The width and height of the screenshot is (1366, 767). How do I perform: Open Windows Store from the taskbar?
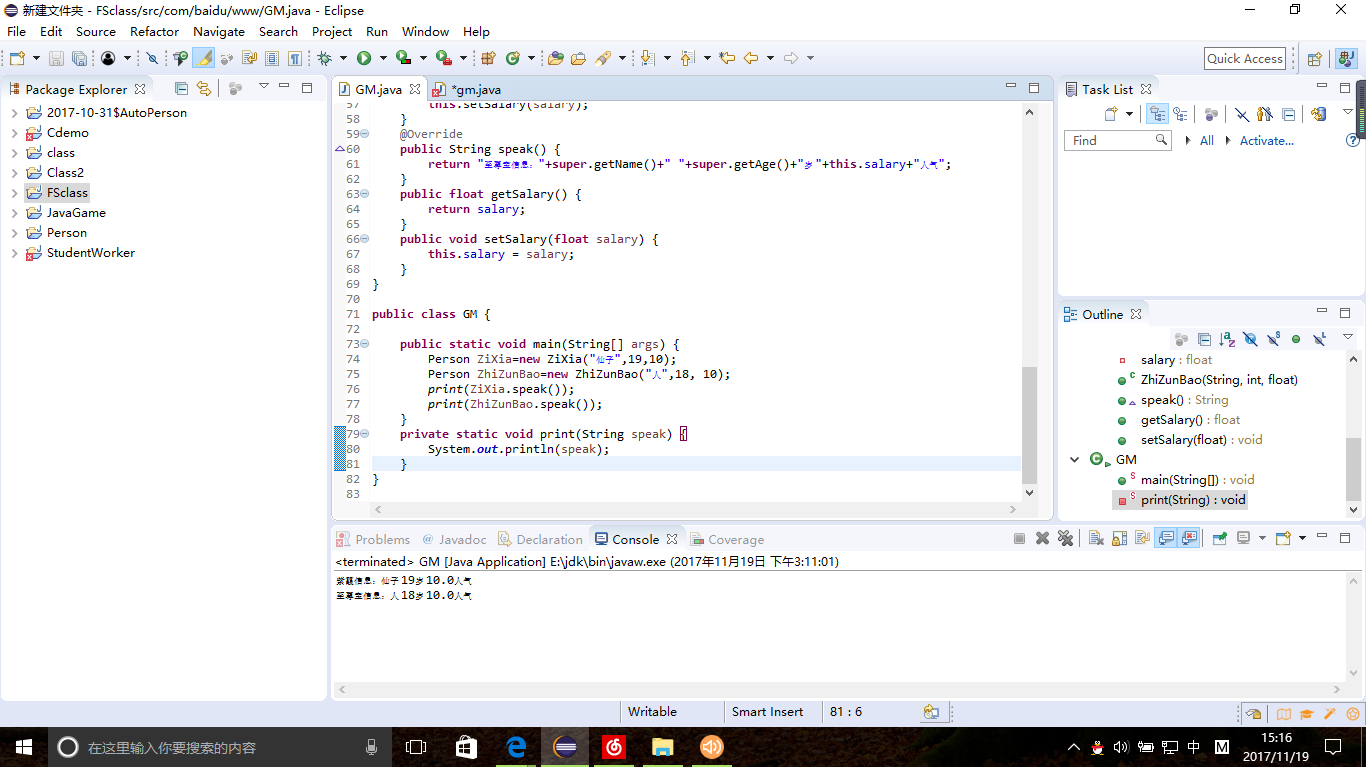click(x=466, y=747)
